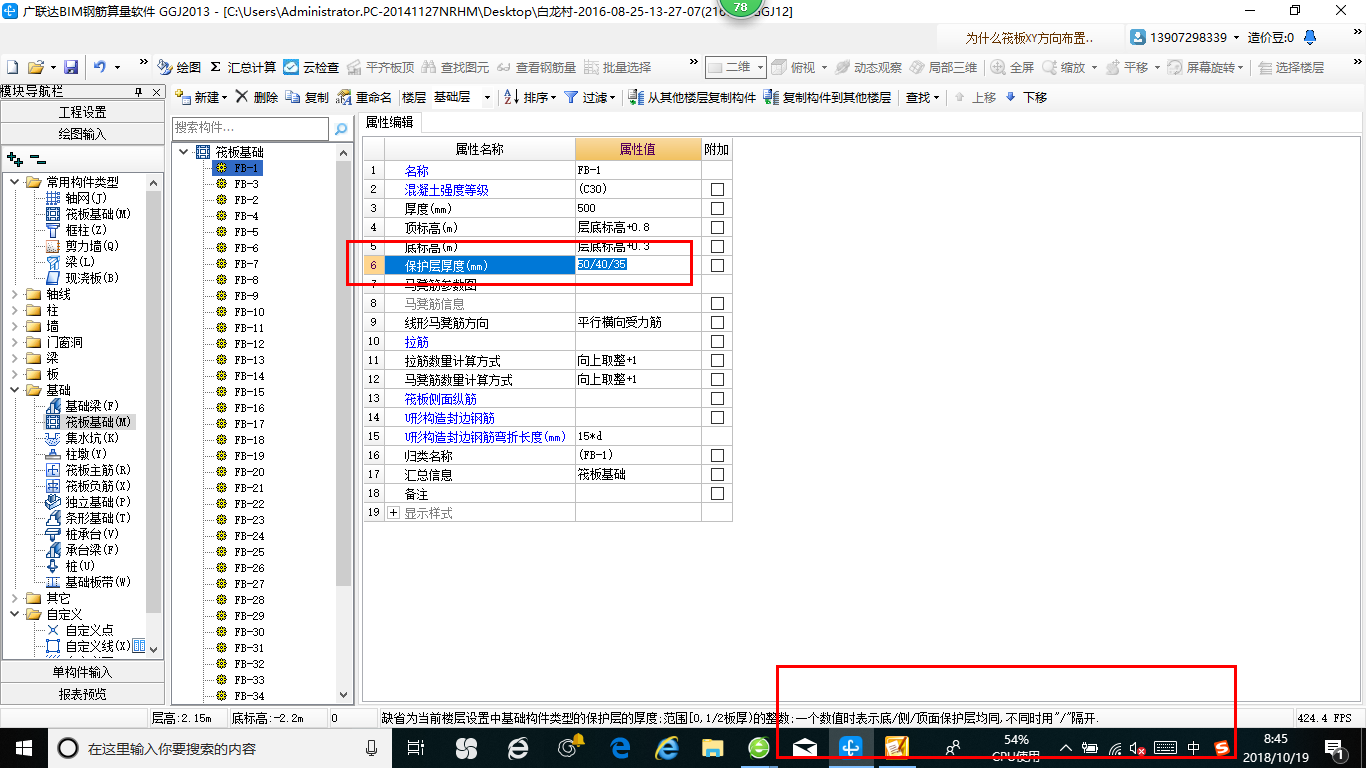This screenshot has width=1366, height=768.
Task: Click the undo arrow icon
Action: (100, 67)
